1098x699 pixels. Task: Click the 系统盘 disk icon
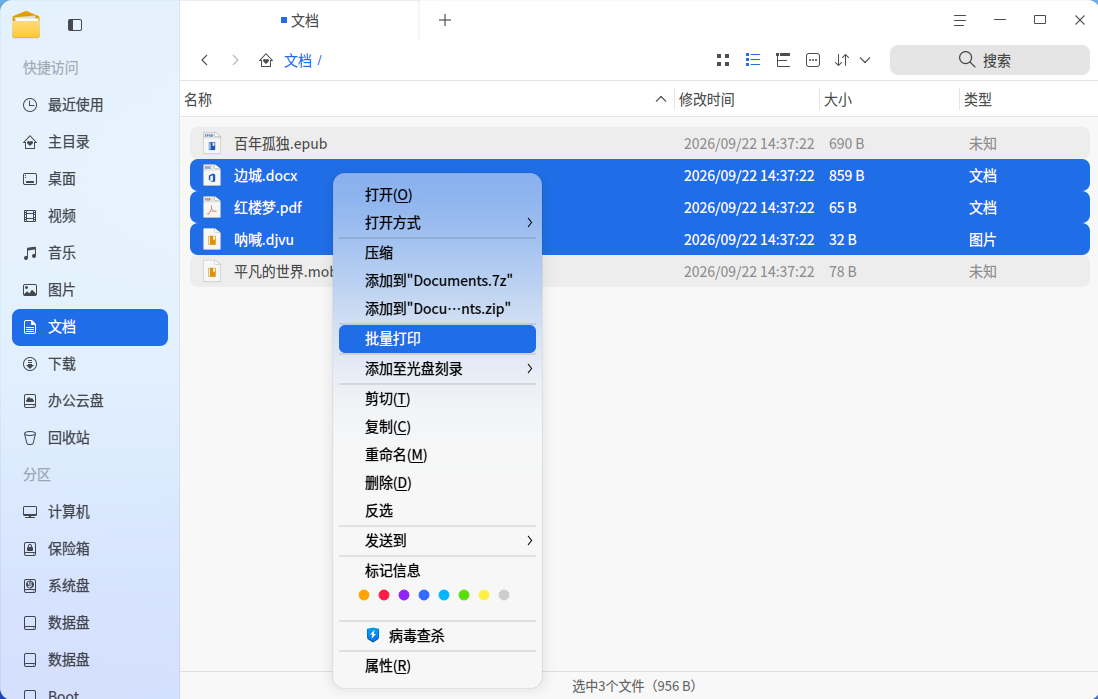click(x=30, y=586)
